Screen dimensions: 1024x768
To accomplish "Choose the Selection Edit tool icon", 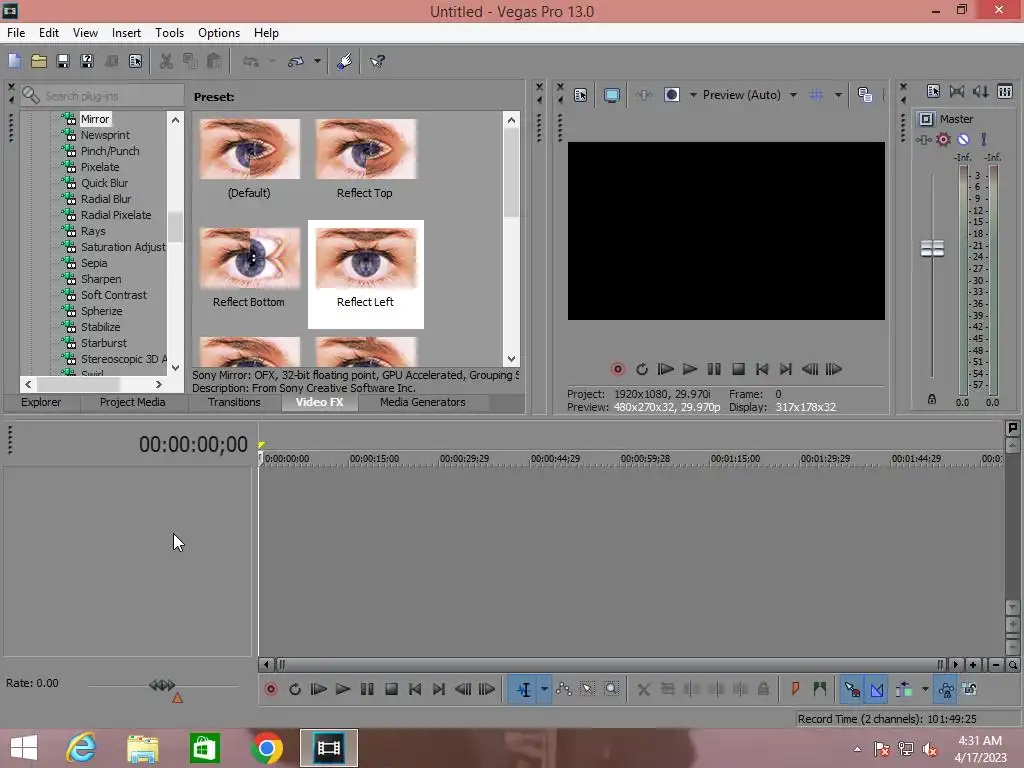I will pos(587,689).
